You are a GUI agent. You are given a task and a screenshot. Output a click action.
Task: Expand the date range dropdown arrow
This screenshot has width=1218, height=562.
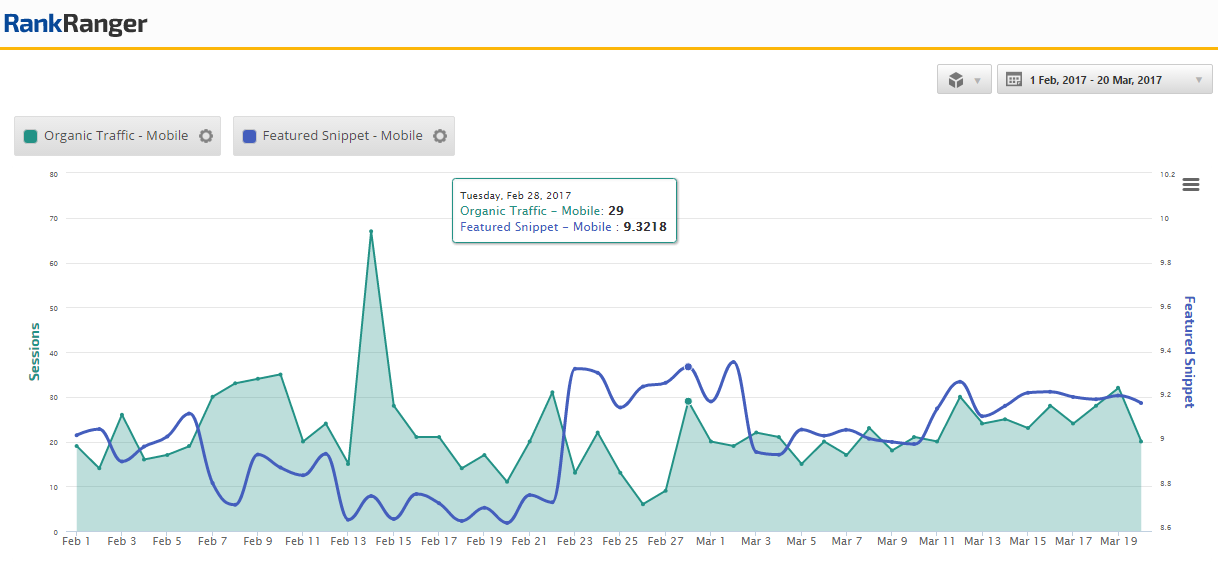click(x=1198, y=80)
